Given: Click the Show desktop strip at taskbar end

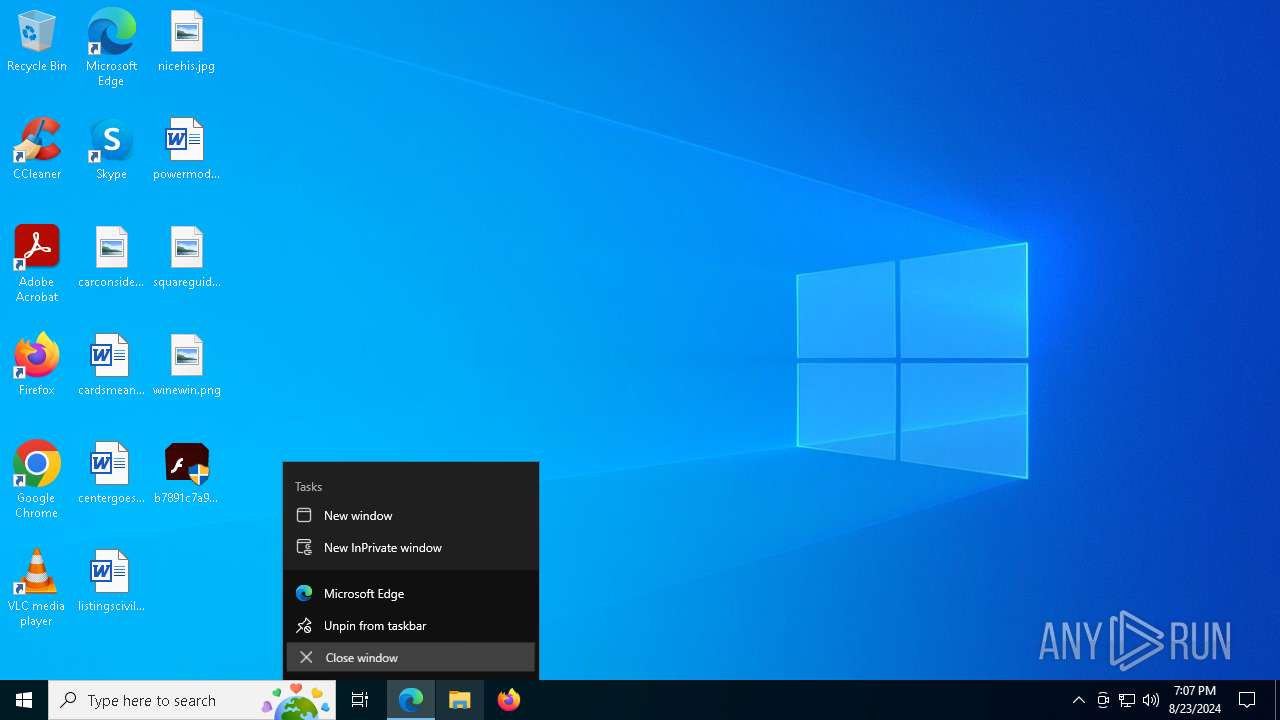Looking at the screenshot, I should click(x=1277, y=700).
